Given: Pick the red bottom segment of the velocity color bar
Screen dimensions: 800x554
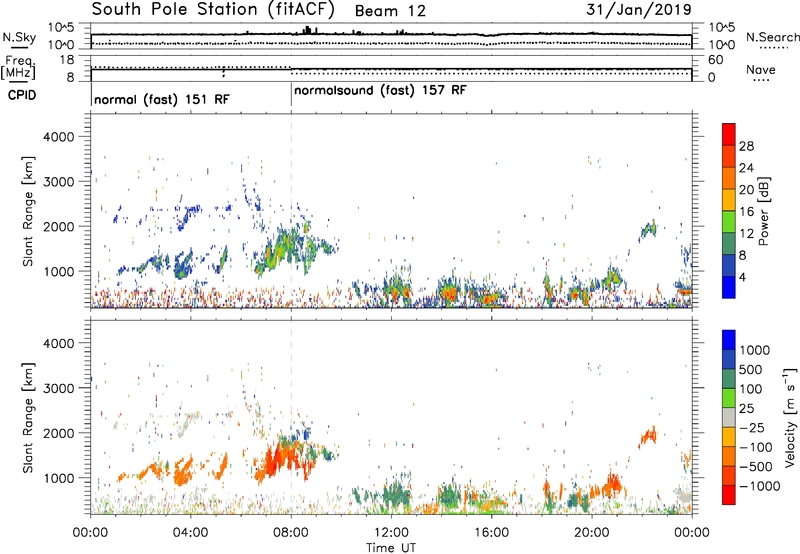Looking at the screenshot, I should [x=729, y=495].
